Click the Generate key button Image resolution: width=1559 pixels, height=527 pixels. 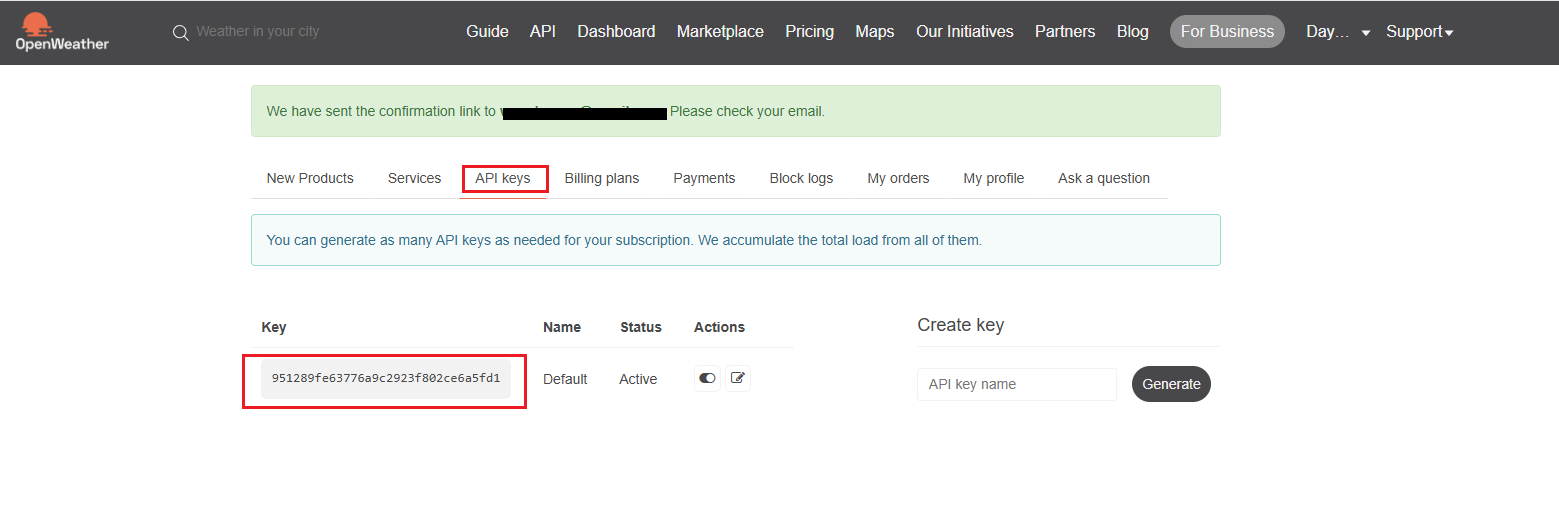[x=1171, y=384]
